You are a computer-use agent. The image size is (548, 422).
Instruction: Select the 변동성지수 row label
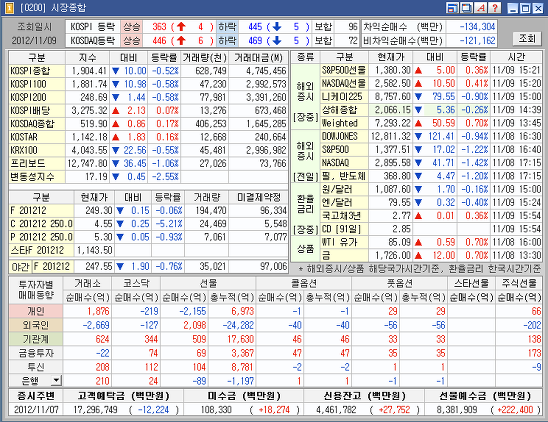click(x=37, y=177)
